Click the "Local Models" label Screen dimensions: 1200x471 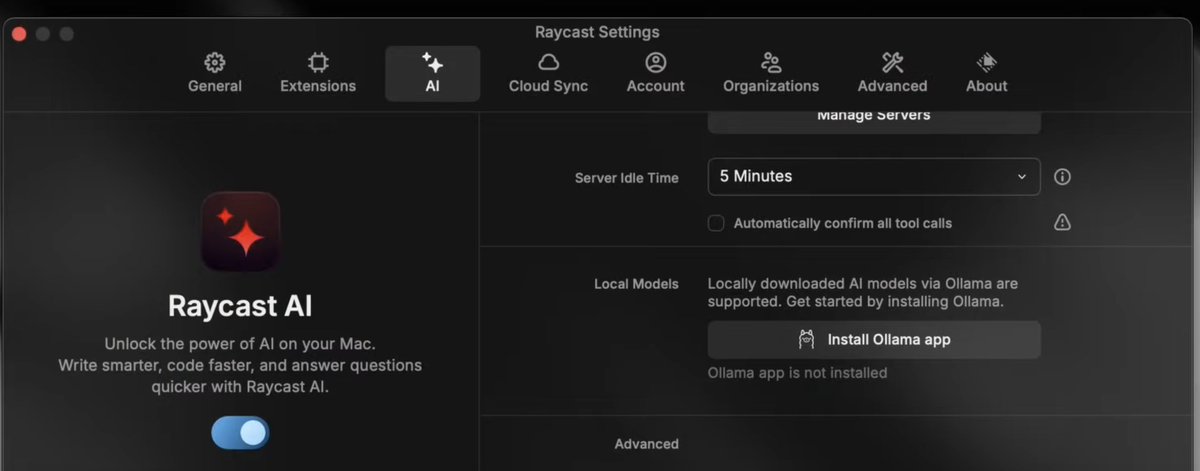tap(636, 284)
